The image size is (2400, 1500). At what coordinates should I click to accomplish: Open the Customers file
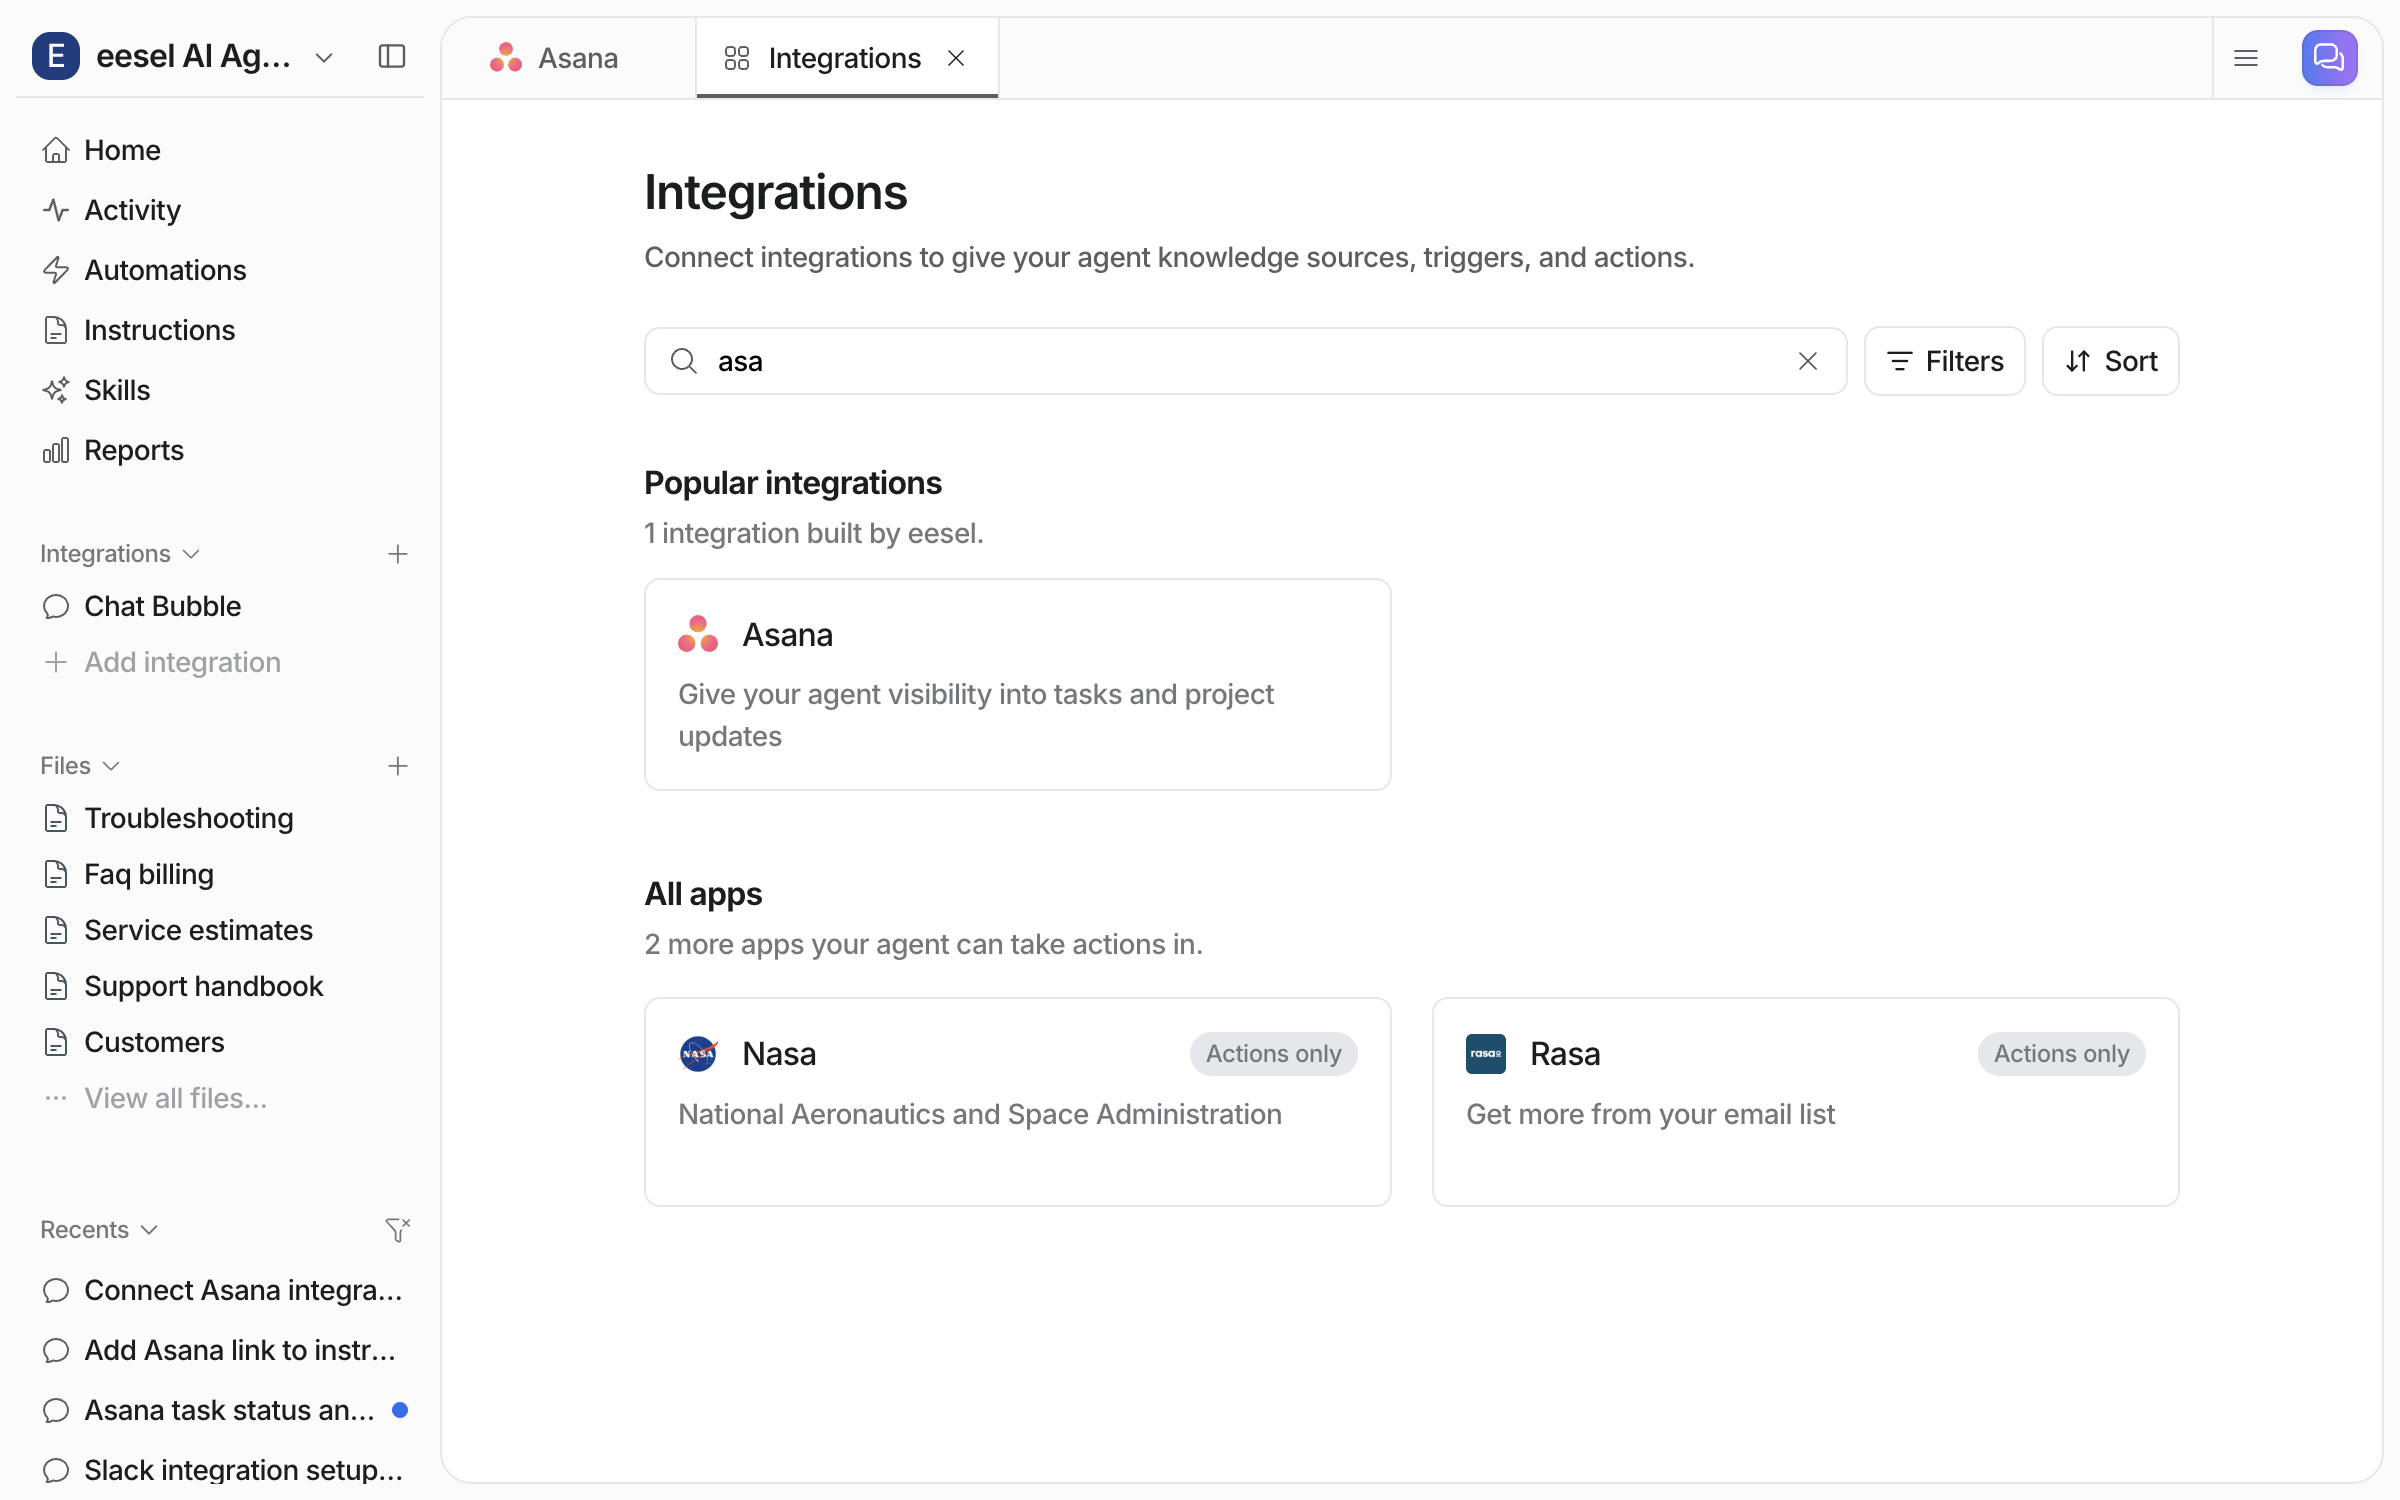(220, 1042)
